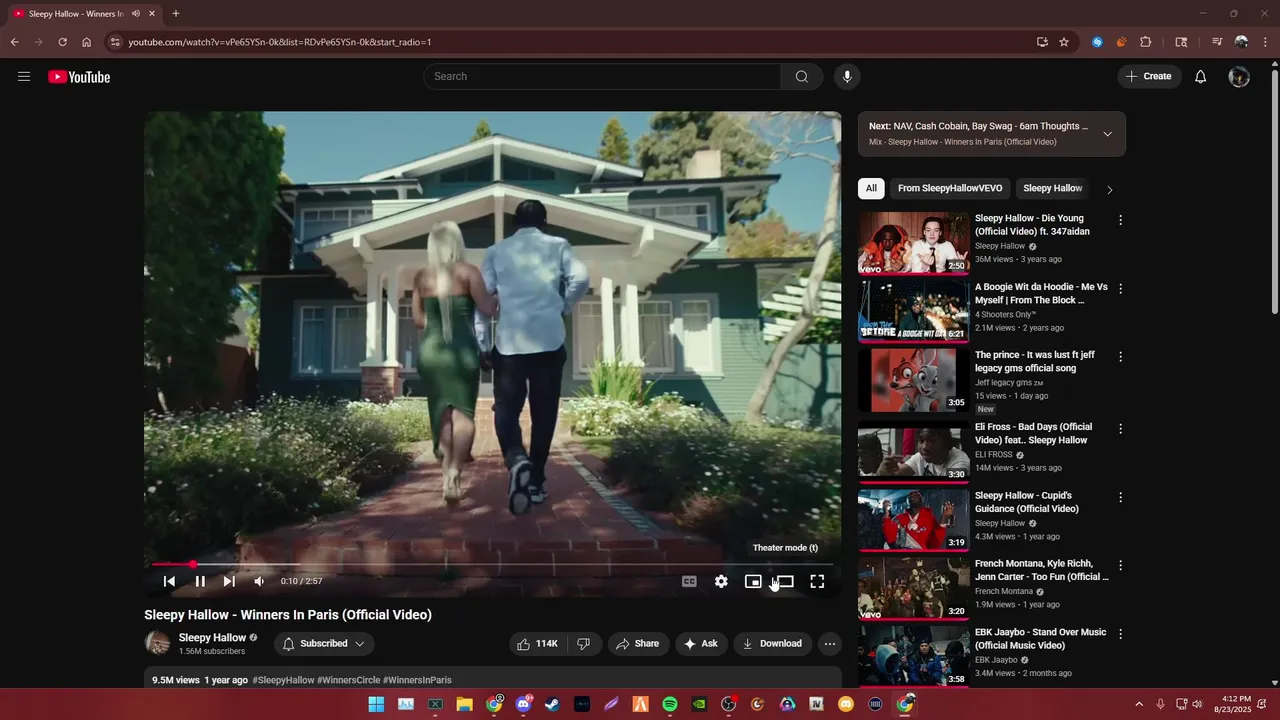The image size is (1280, 720).
Task: Open the YouTube notifications bell
Action: pos(1201,77)
